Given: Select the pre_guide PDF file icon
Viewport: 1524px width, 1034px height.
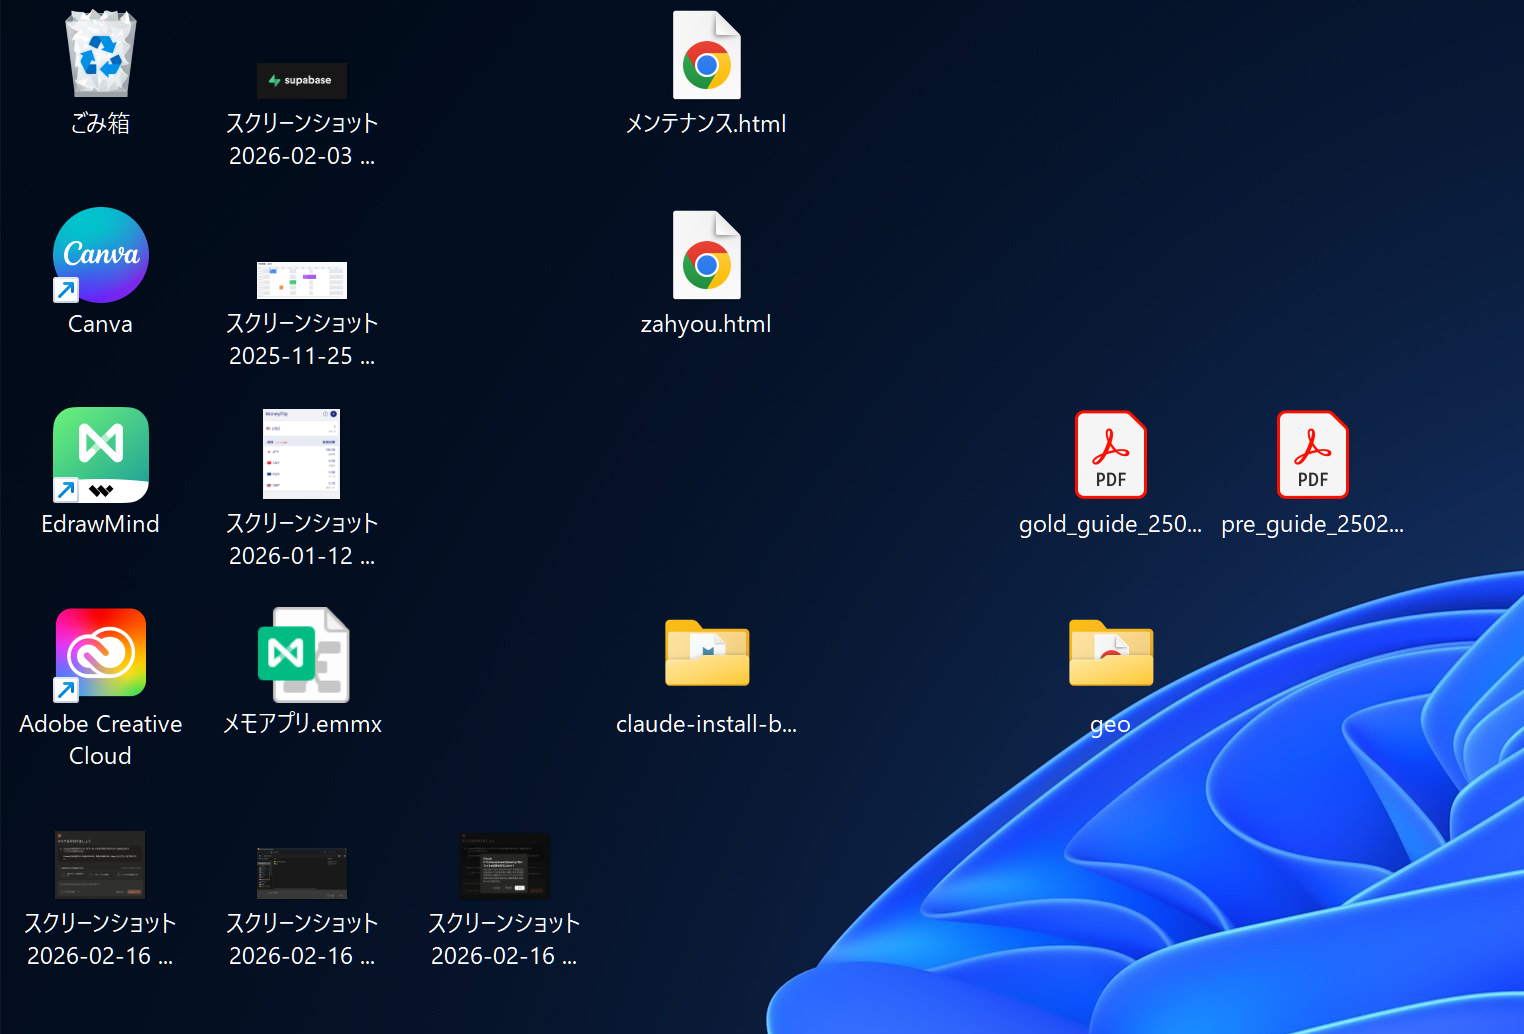Looking at the screenshot, I should pyautogui.click(x=1312, y=455).
